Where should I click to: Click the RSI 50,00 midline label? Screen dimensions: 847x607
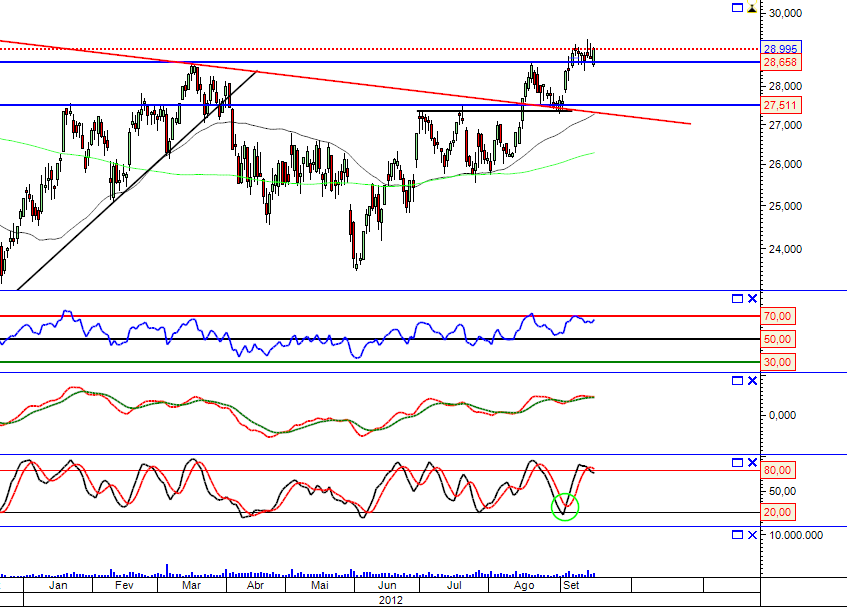[778, 339]
